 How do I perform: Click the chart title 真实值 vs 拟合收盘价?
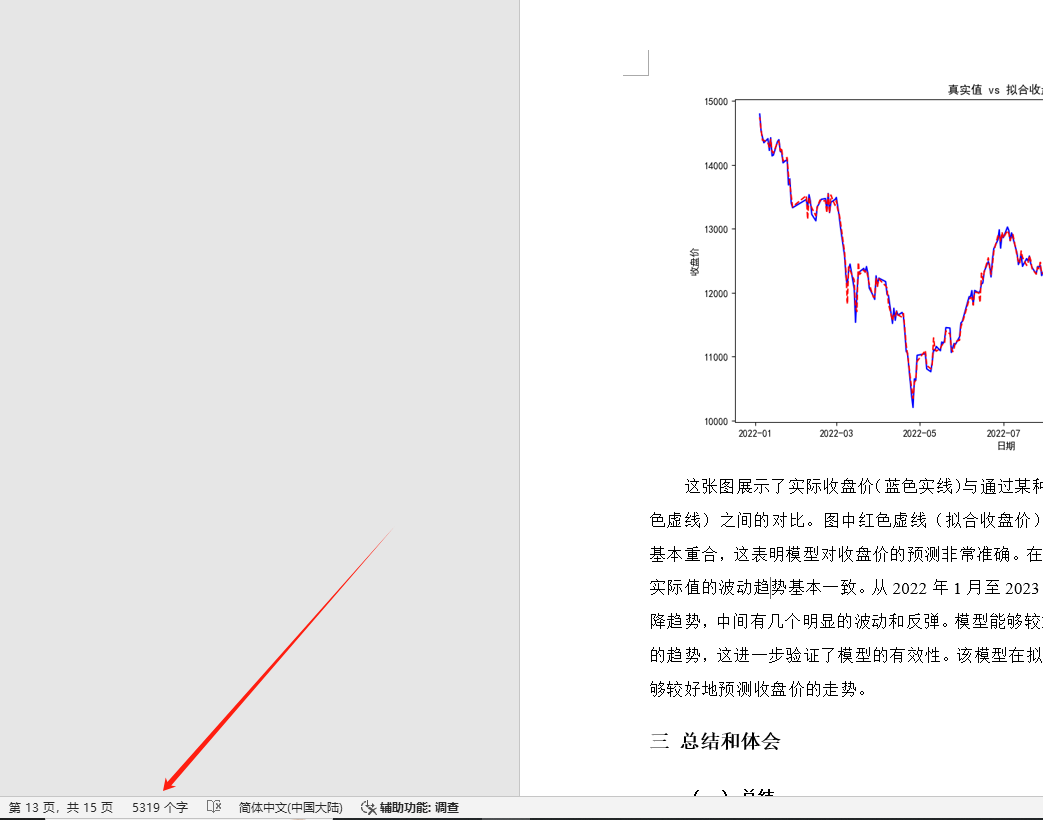pyautogui.click(x=995, y=90)
